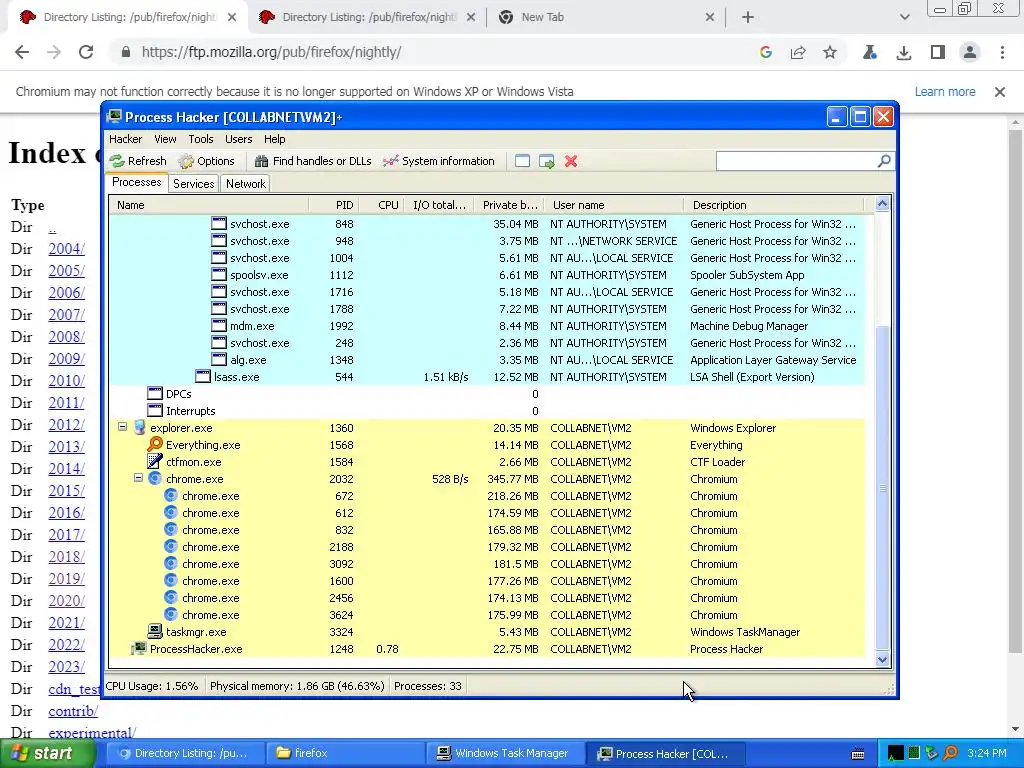The image size is (1024, 768).
Task: Open the 2023/ directory link
Action: (x=67, y=667)
